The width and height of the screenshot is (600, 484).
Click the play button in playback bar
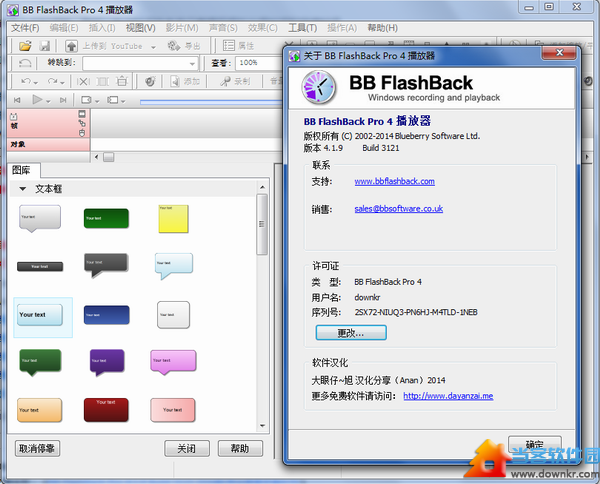point(37,100)
